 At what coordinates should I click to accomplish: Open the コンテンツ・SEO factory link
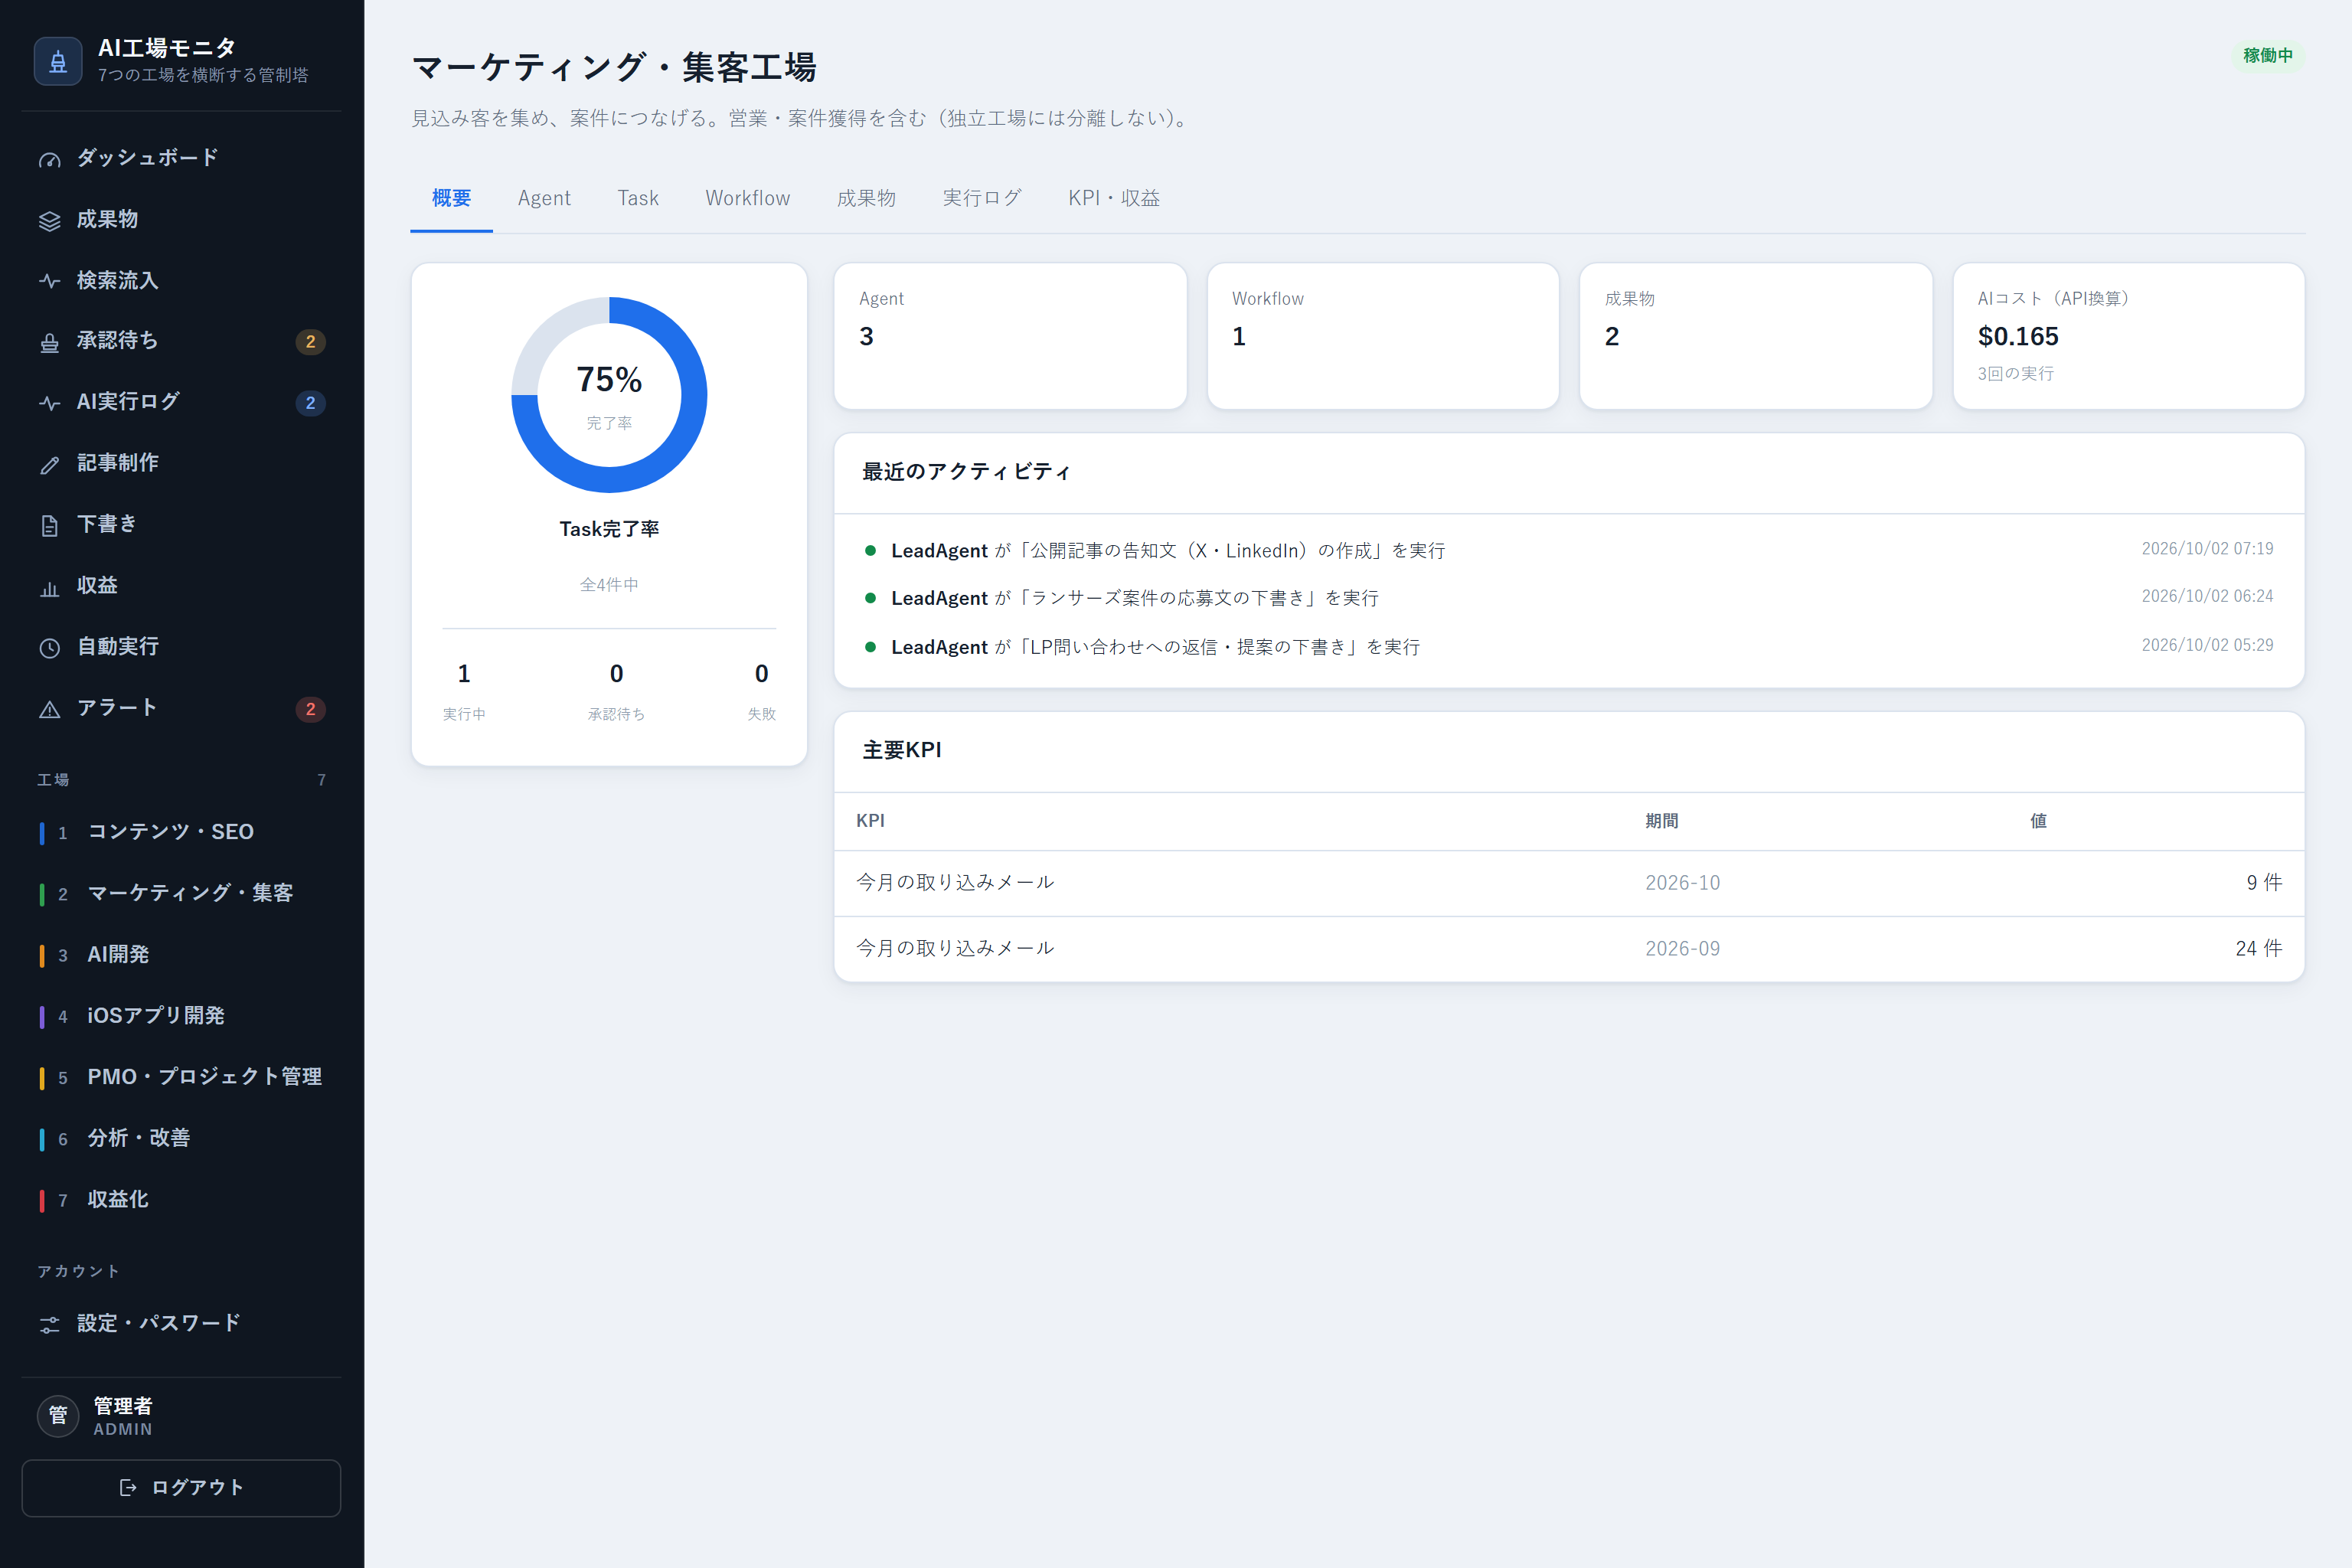tap(181, 832)
